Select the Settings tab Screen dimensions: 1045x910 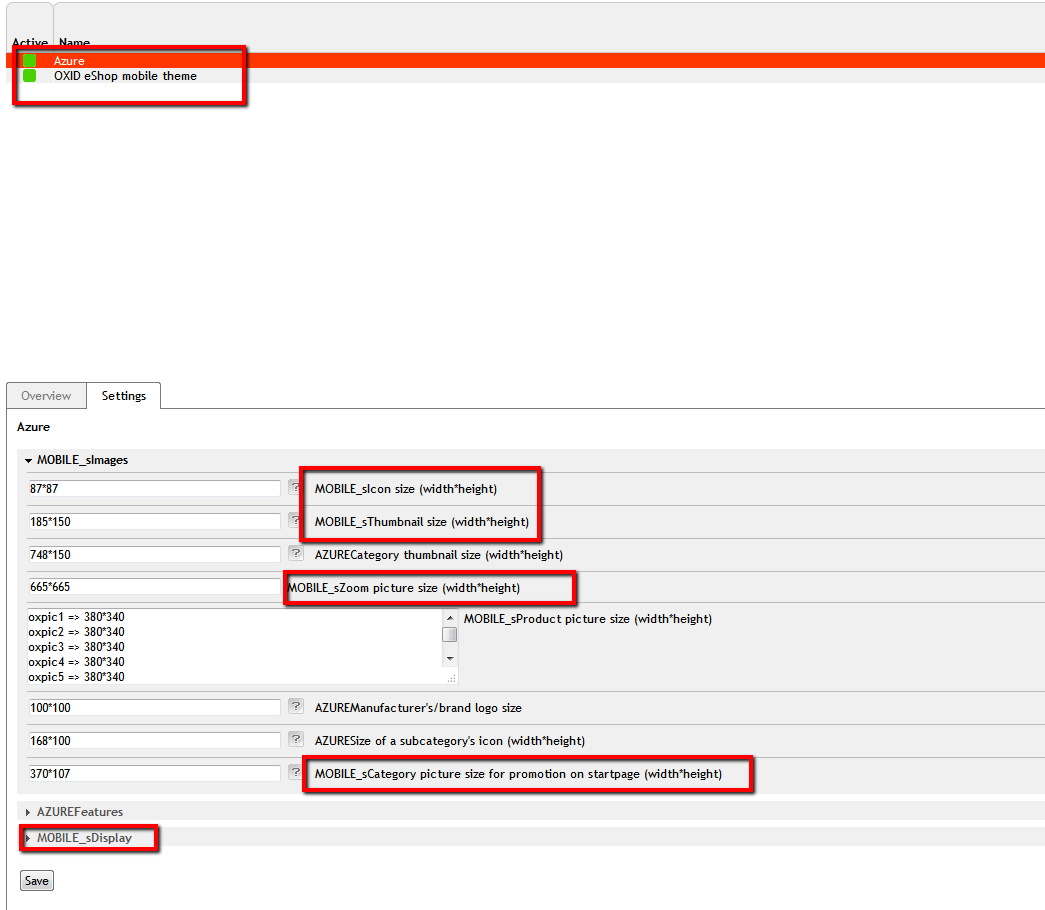[x=124, y=396]
